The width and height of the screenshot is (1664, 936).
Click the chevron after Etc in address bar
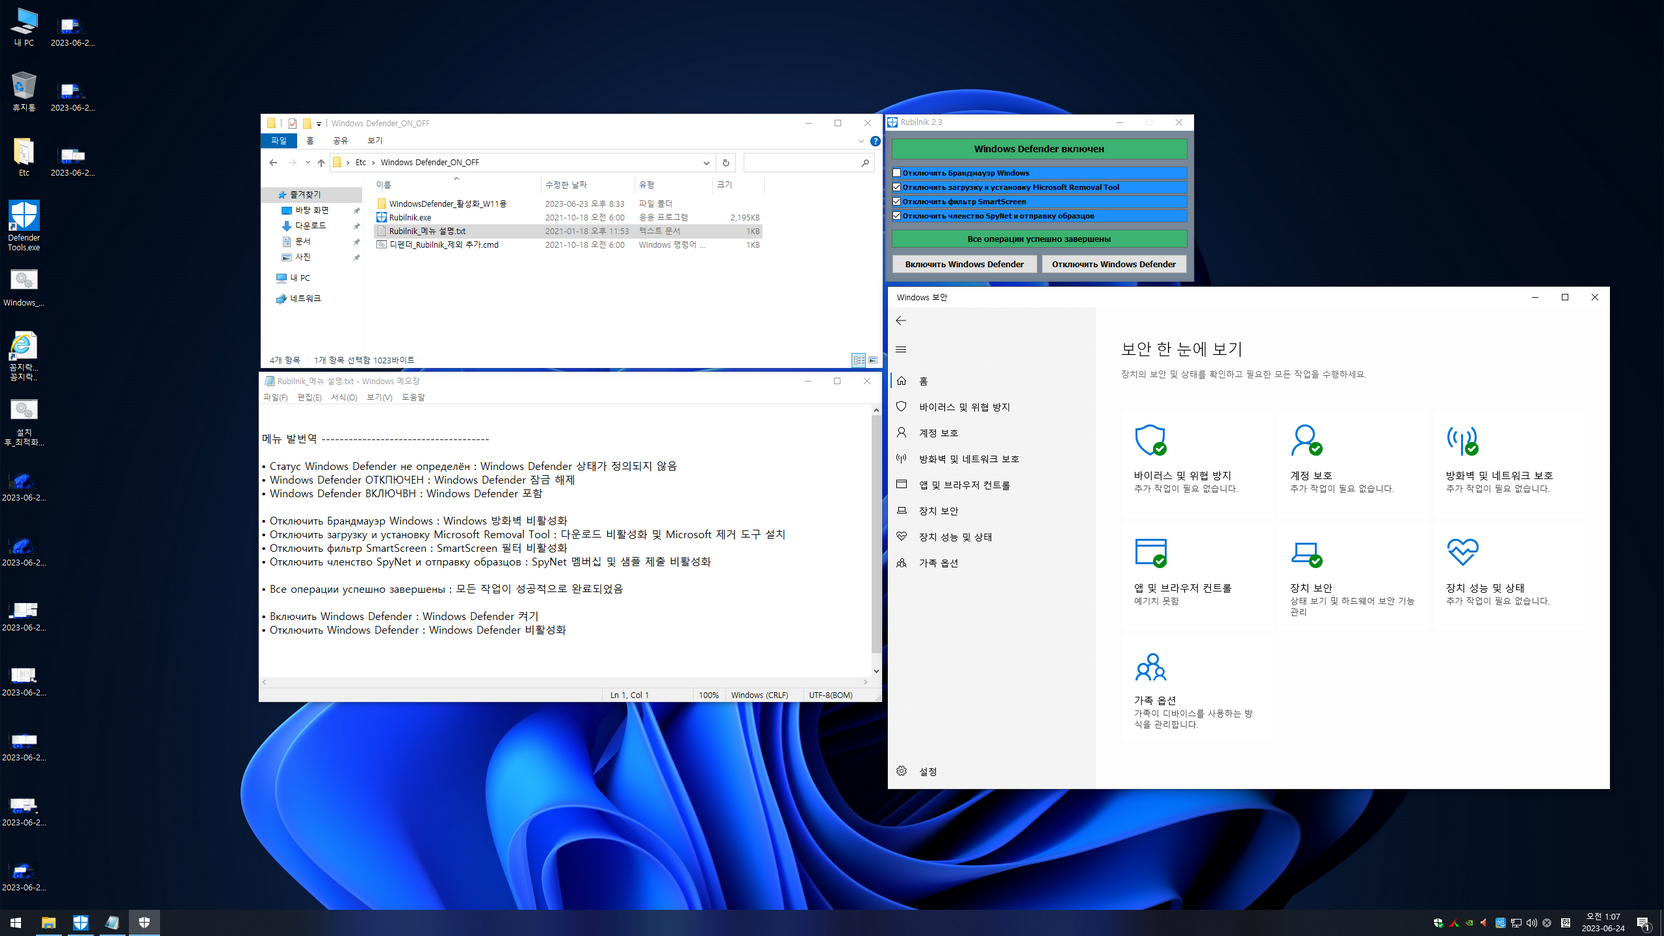click(373, 162)
